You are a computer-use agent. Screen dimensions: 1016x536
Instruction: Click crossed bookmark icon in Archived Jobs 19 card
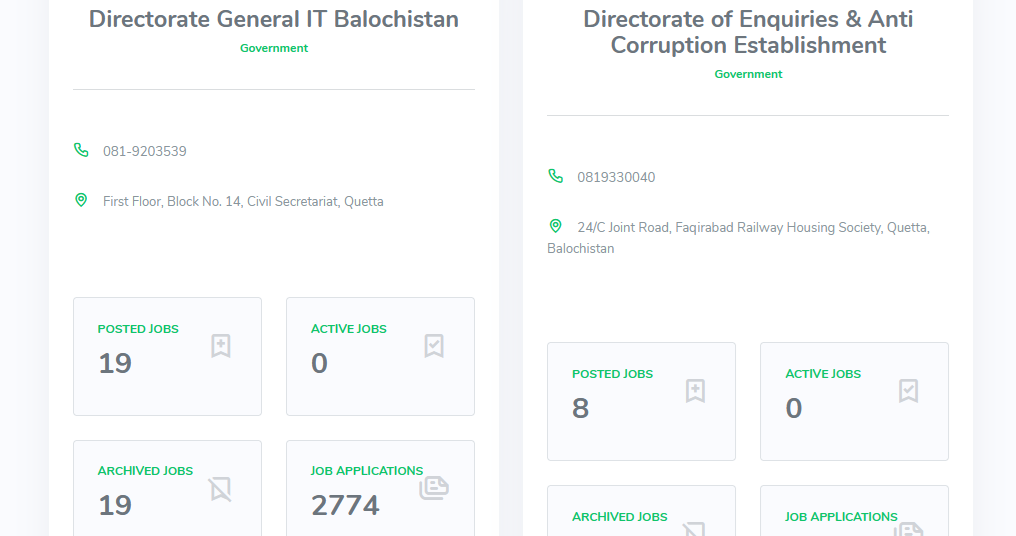click(x=220, y=489)
